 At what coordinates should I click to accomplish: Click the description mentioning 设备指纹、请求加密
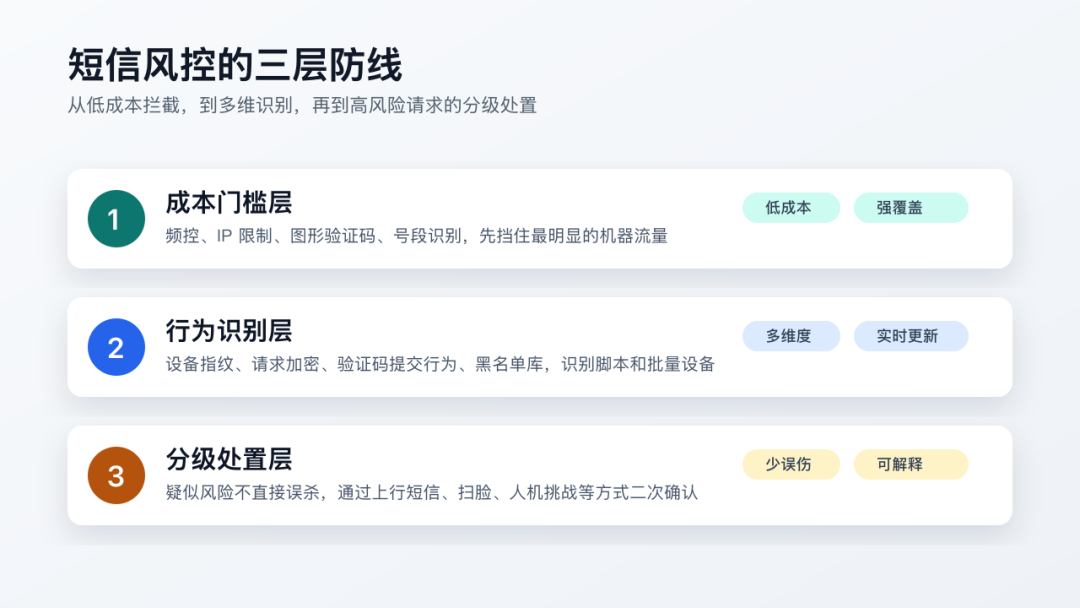click(439, 364)
